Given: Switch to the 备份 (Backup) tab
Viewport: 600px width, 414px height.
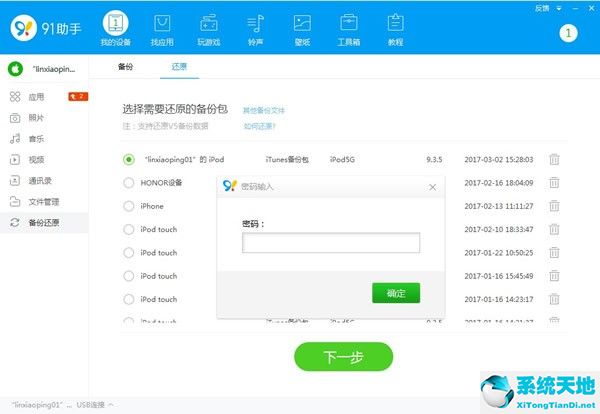Looking at the screenshot, I should coord(126,67).
